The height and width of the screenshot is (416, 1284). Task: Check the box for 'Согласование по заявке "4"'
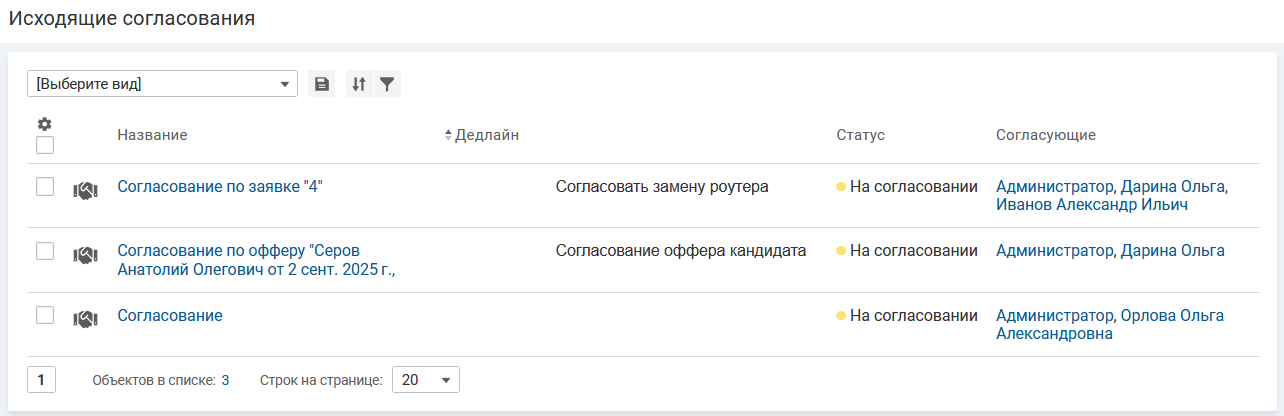tap(45, 186)
